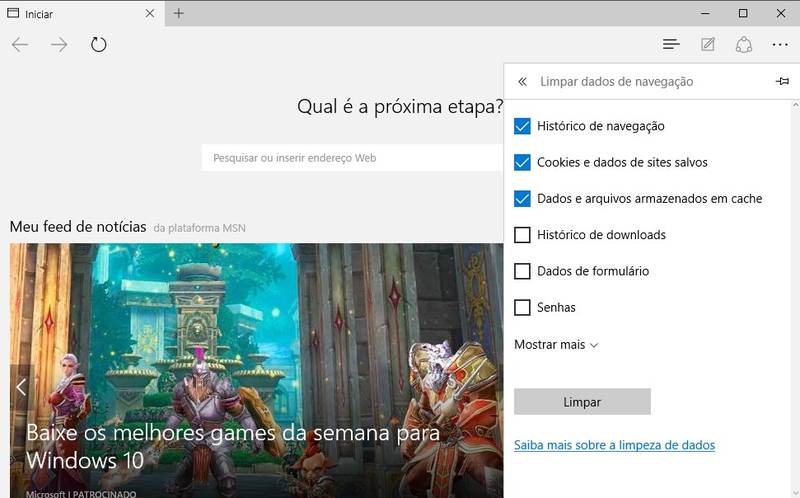Maximize the browser window

coord(743,14)
